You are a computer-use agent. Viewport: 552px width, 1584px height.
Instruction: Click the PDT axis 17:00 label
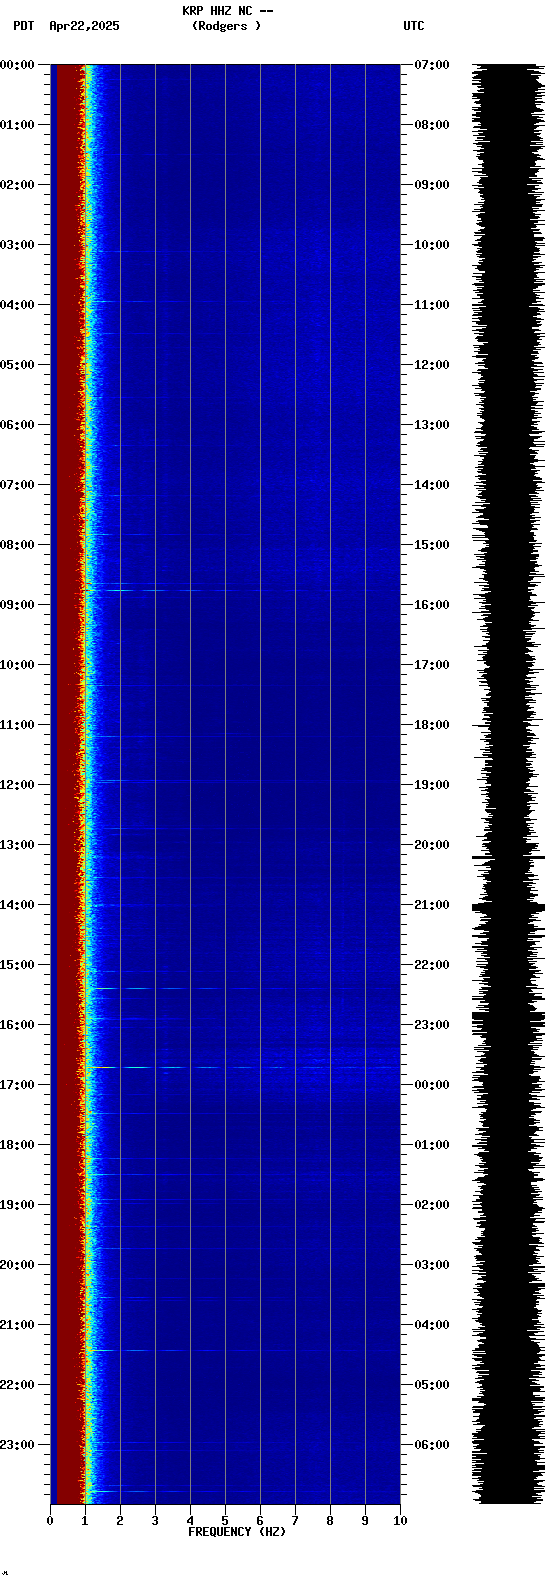(17, 1085)
